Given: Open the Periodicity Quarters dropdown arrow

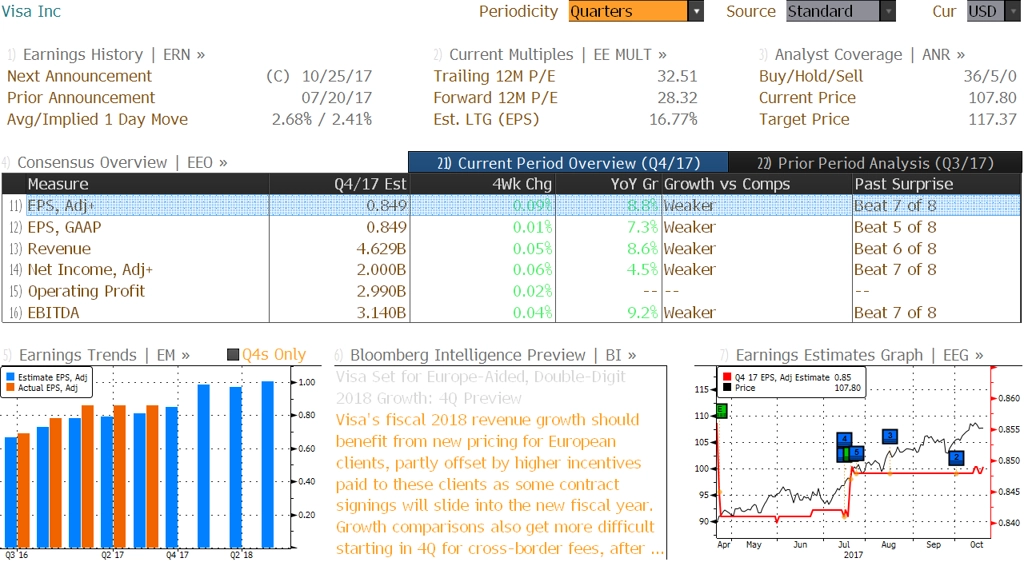Looking at the screenshot, I should [696, 11].
